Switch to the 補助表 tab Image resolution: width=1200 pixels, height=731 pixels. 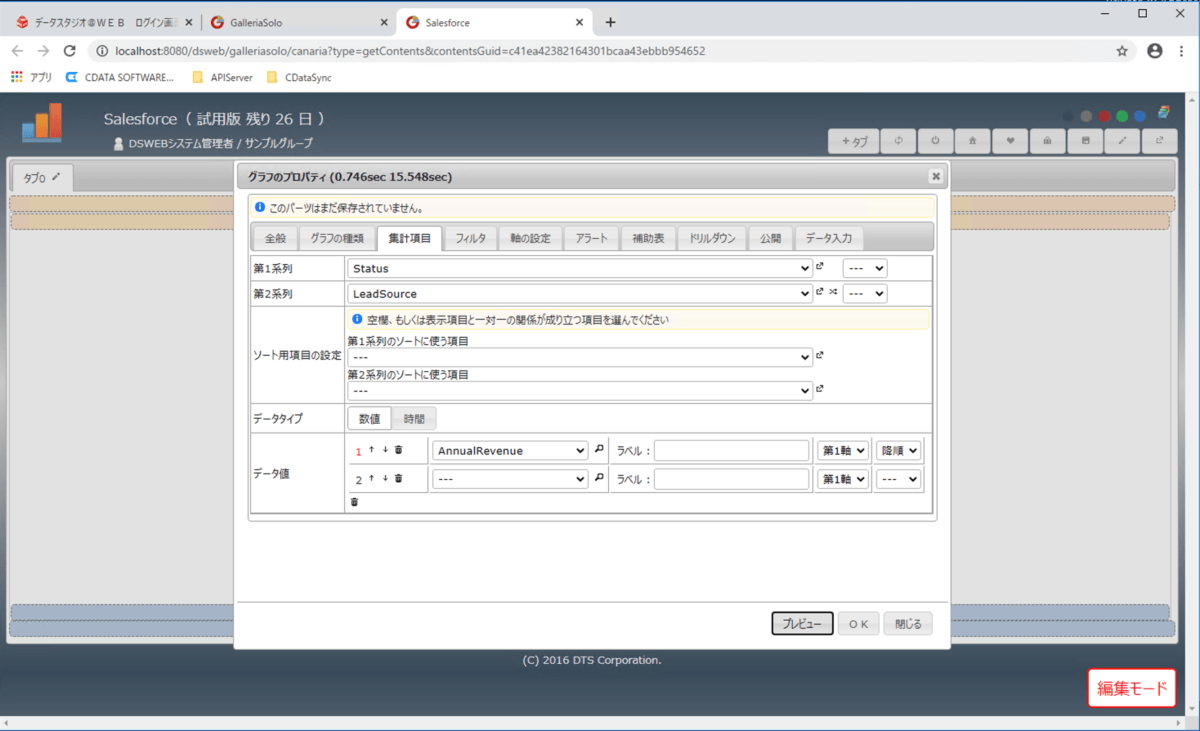(x=647, y=239)
